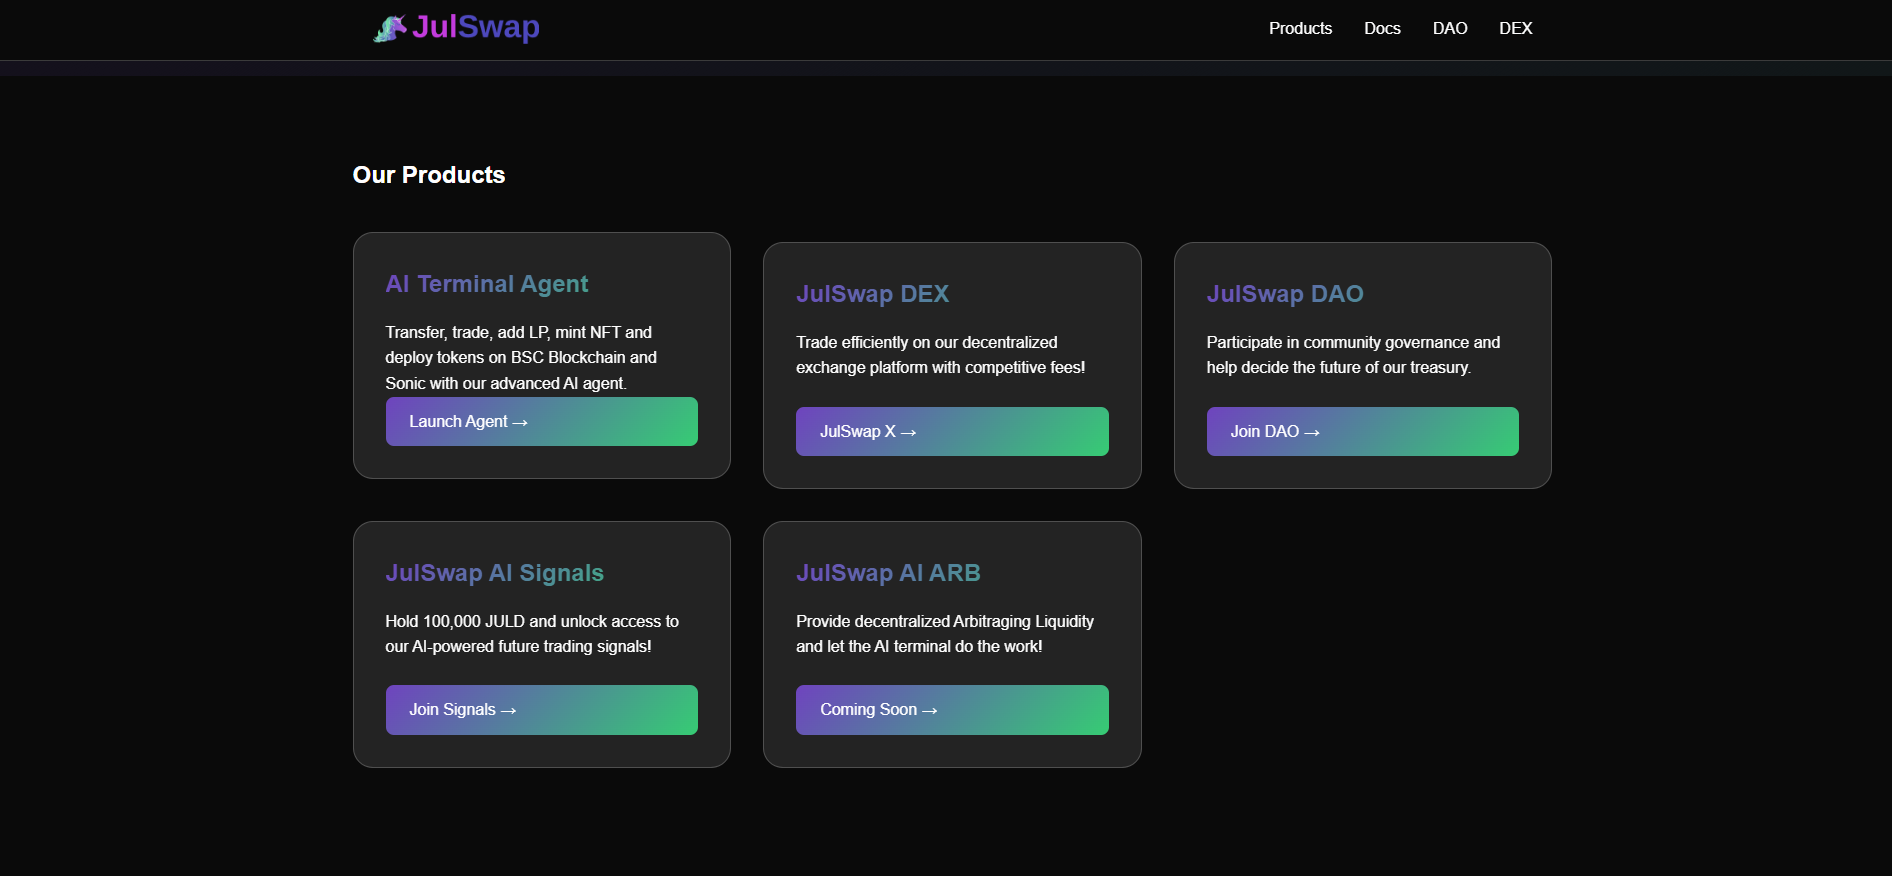
Task: Open DEX from the top navigation
Action: (1515, 28)
